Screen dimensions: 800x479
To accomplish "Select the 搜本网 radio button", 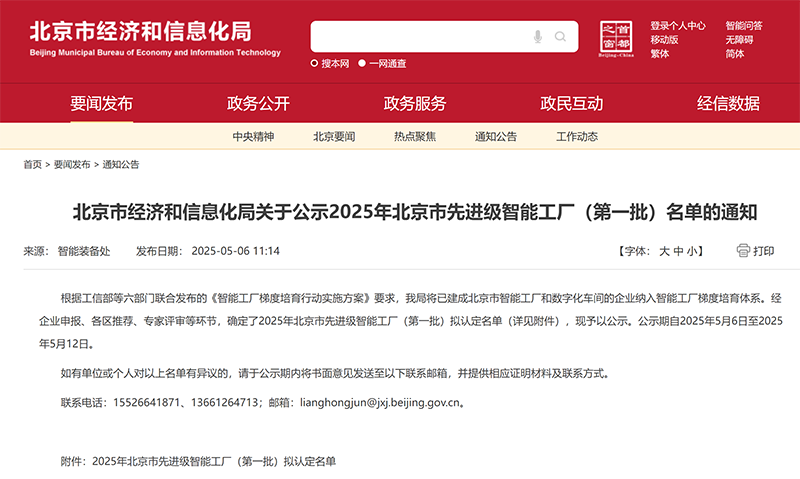I will 314,64.
